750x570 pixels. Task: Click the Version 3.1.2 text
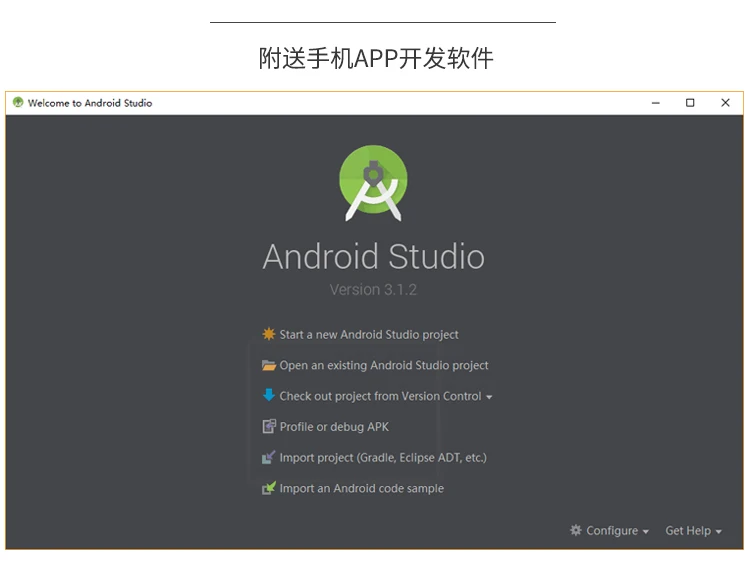coord(373,289)
